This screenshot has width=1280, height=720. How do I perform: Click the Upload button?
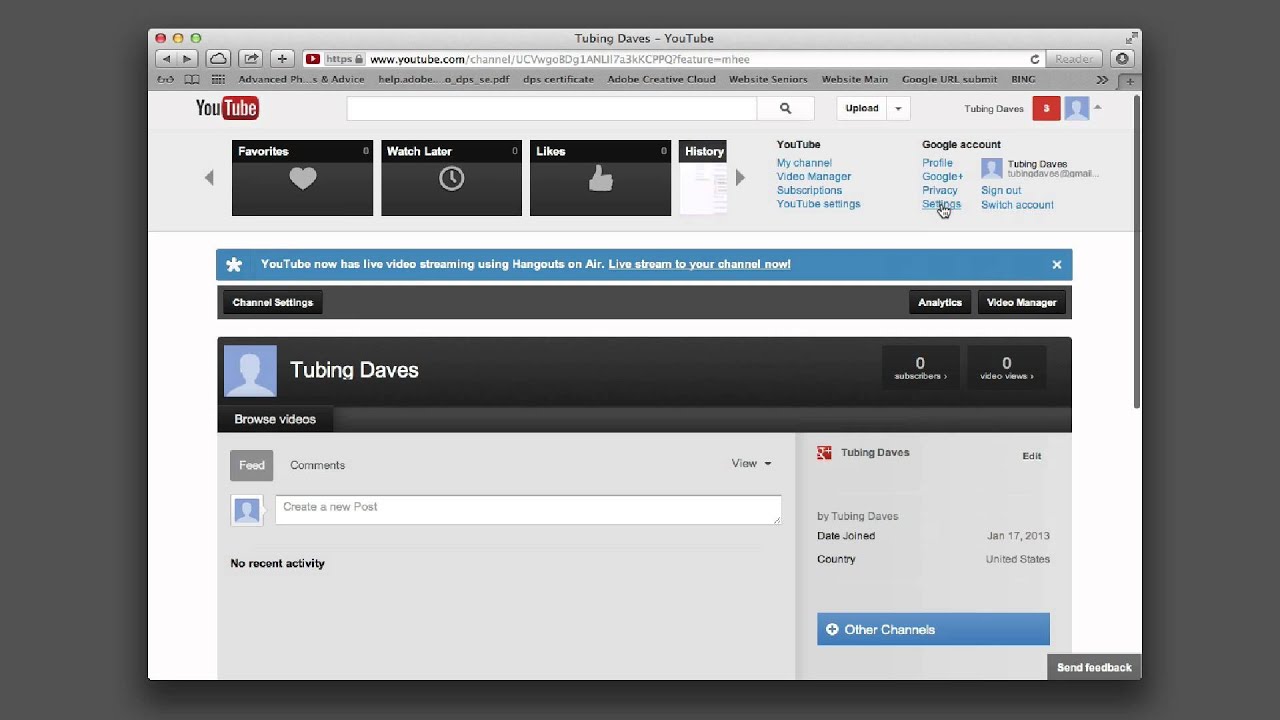tap(862, 108)
